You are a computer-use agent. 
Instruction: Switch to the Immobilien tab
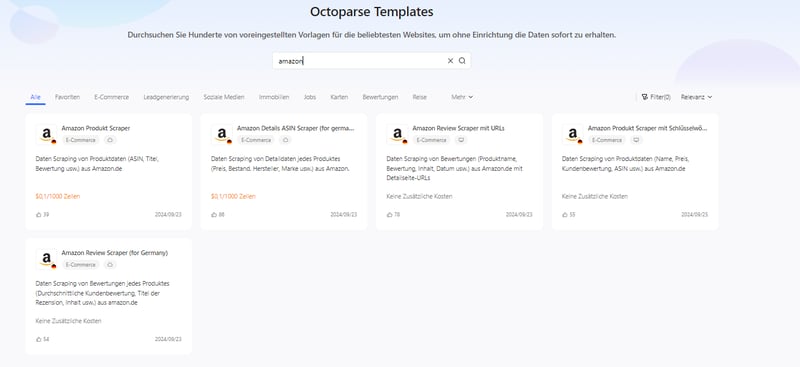point(274,97)
